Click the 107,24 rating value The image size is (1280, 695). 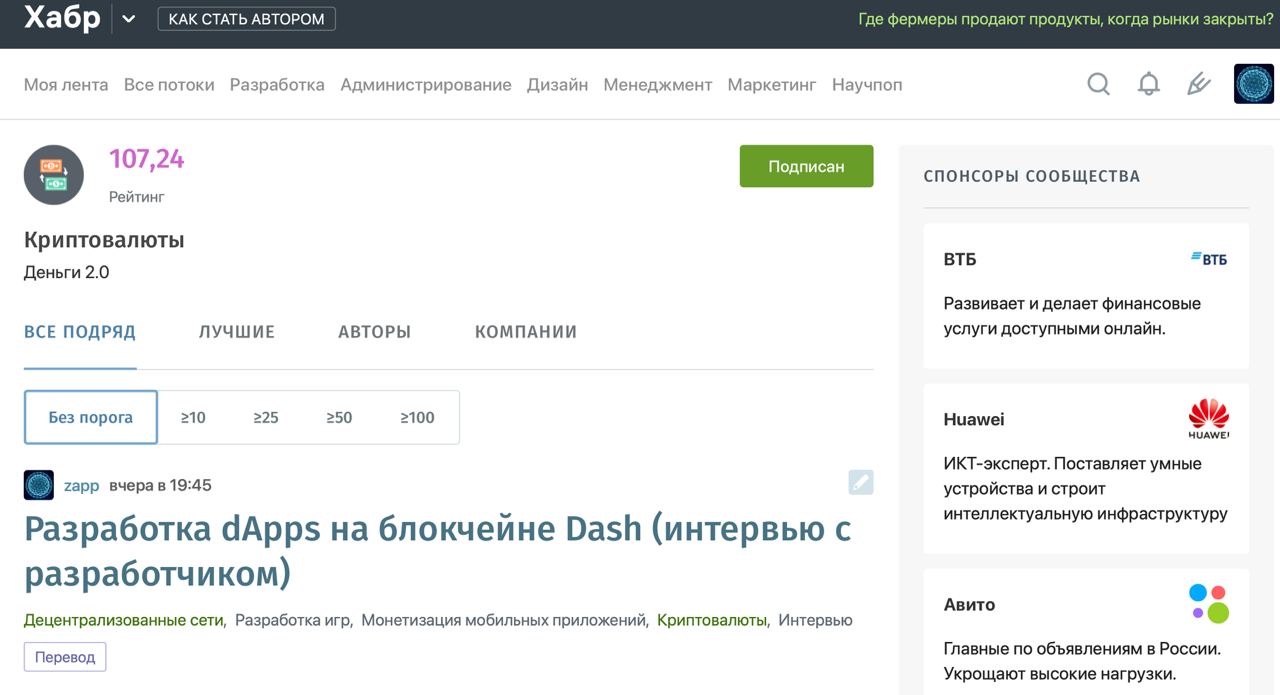tap(146, 159)
